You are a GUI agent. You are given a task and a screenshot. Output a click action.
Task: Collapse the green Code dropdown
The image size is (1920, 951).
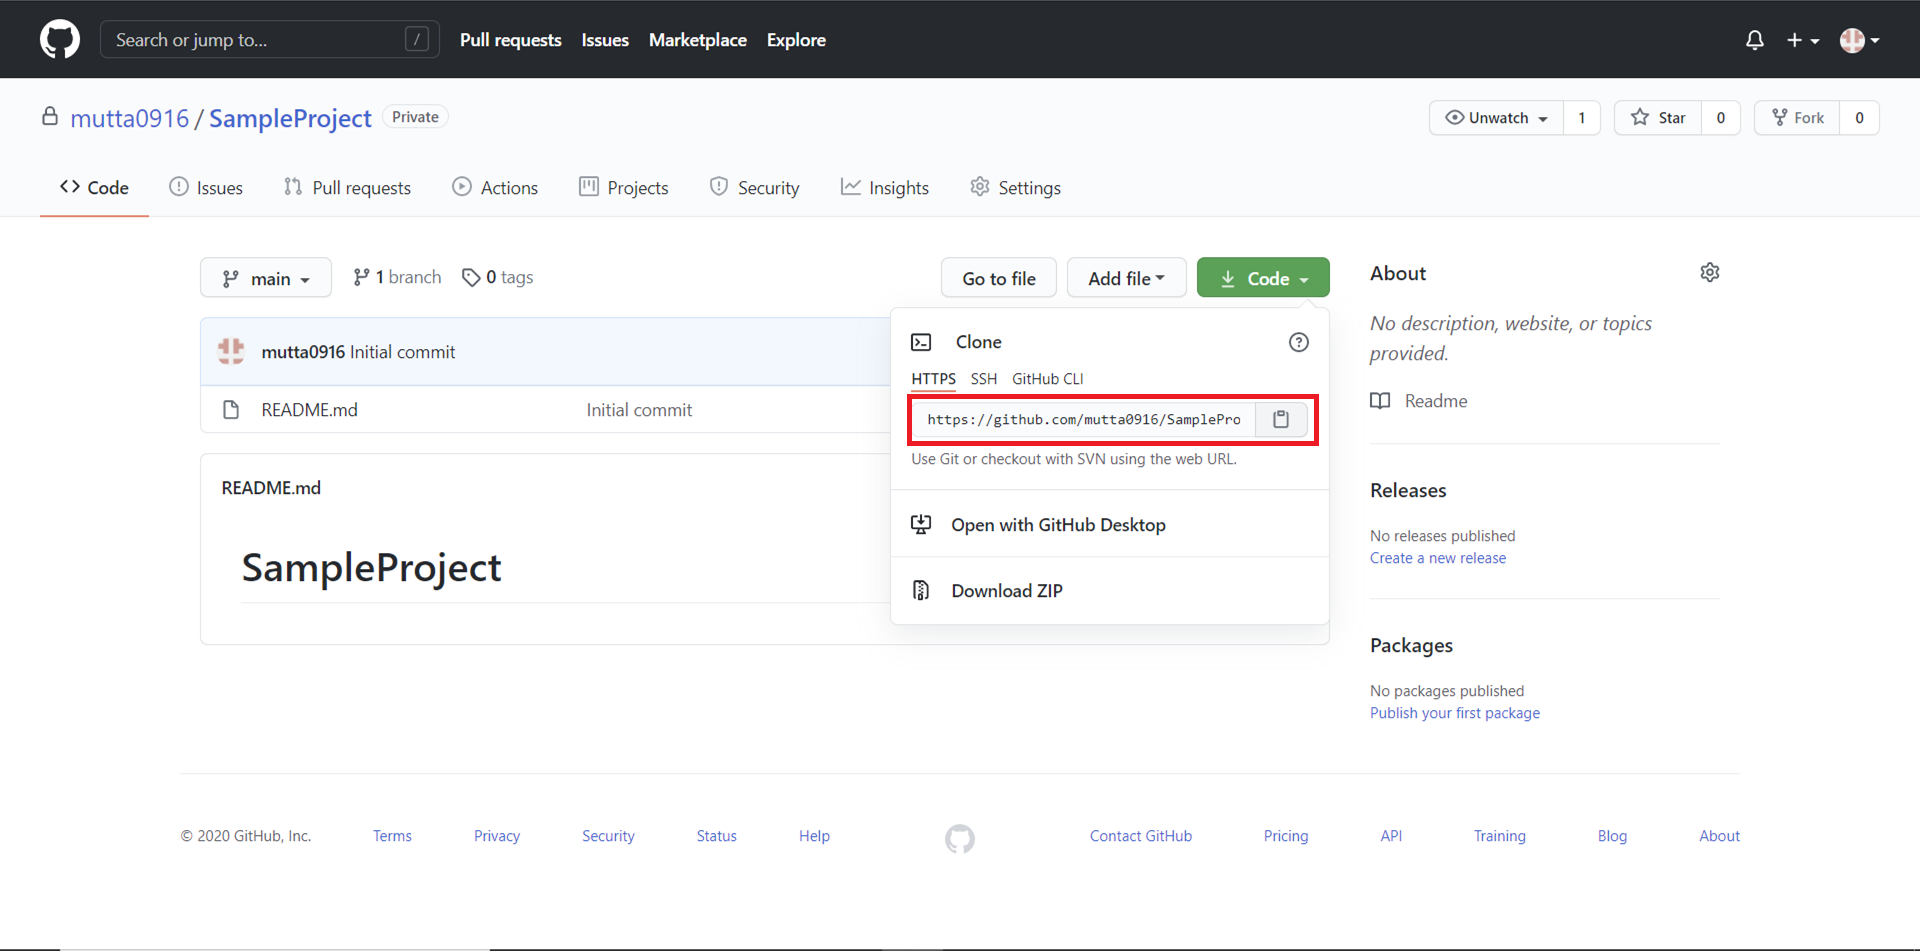pos(1263,278)
